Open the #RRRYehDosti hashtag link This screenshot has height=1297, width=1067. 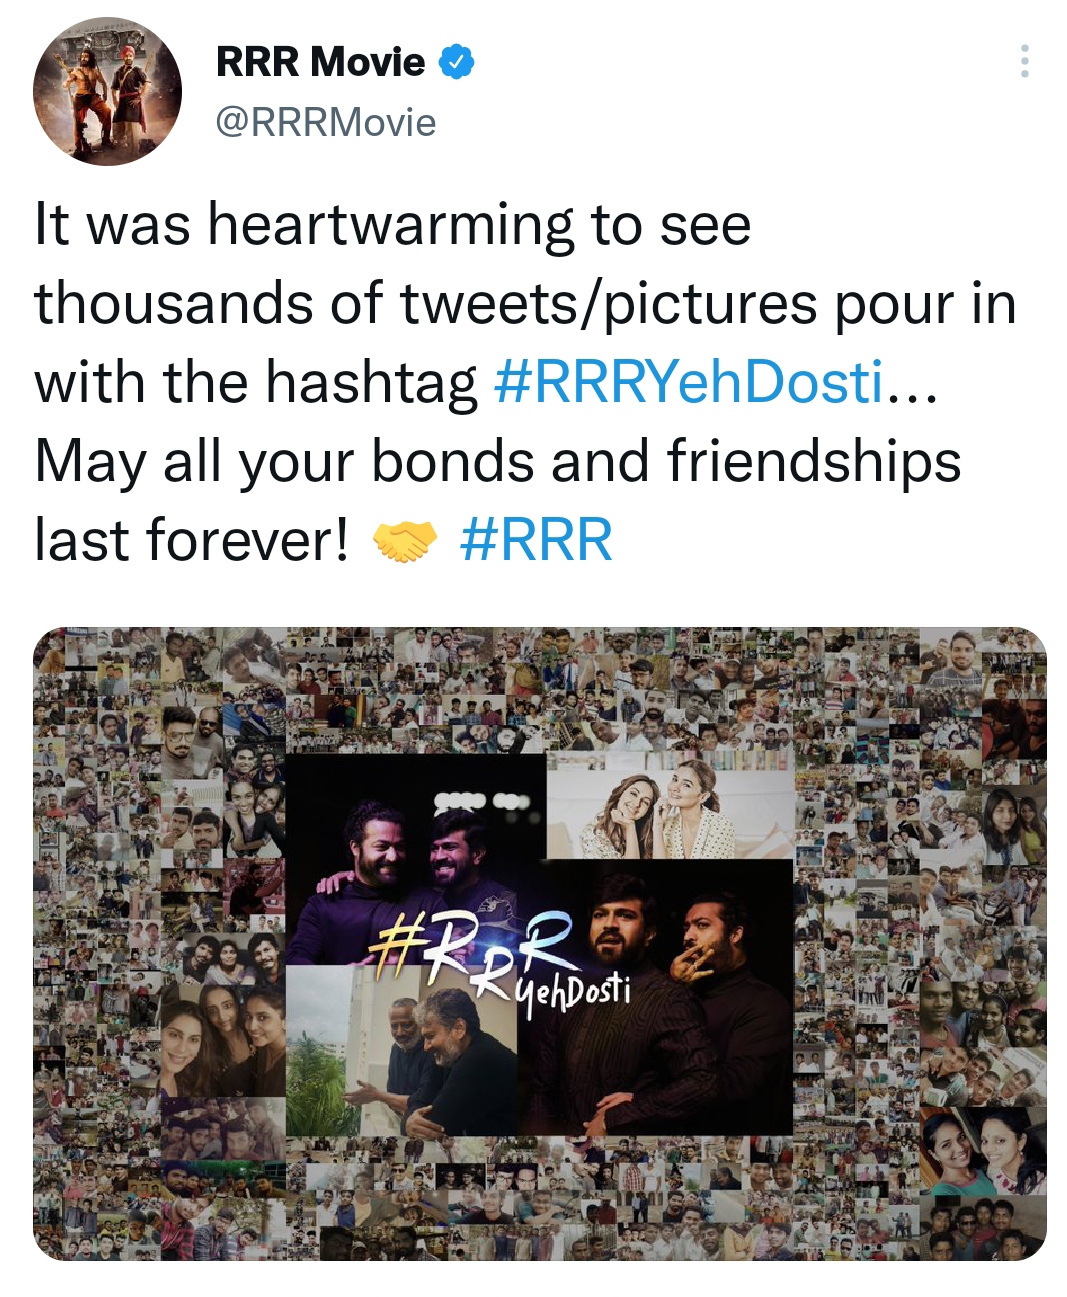coord(689,382)
